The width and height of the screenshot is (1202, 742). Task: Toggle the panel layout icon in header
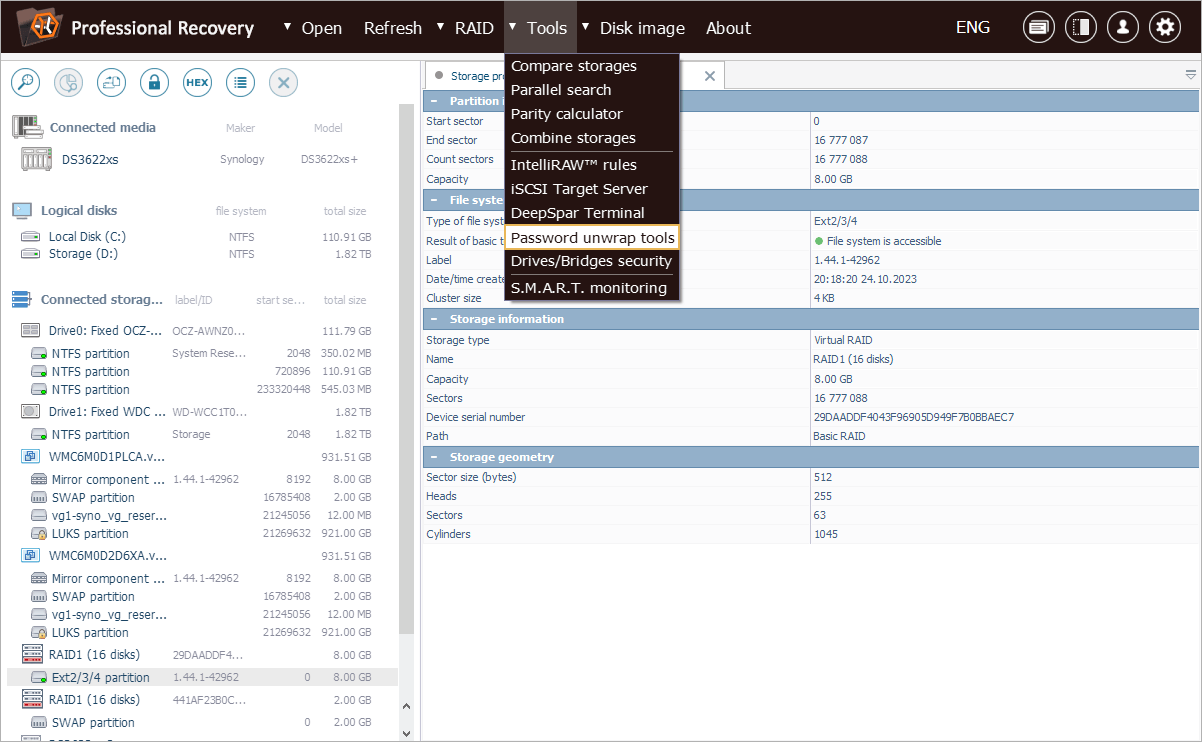[1081, 28]
